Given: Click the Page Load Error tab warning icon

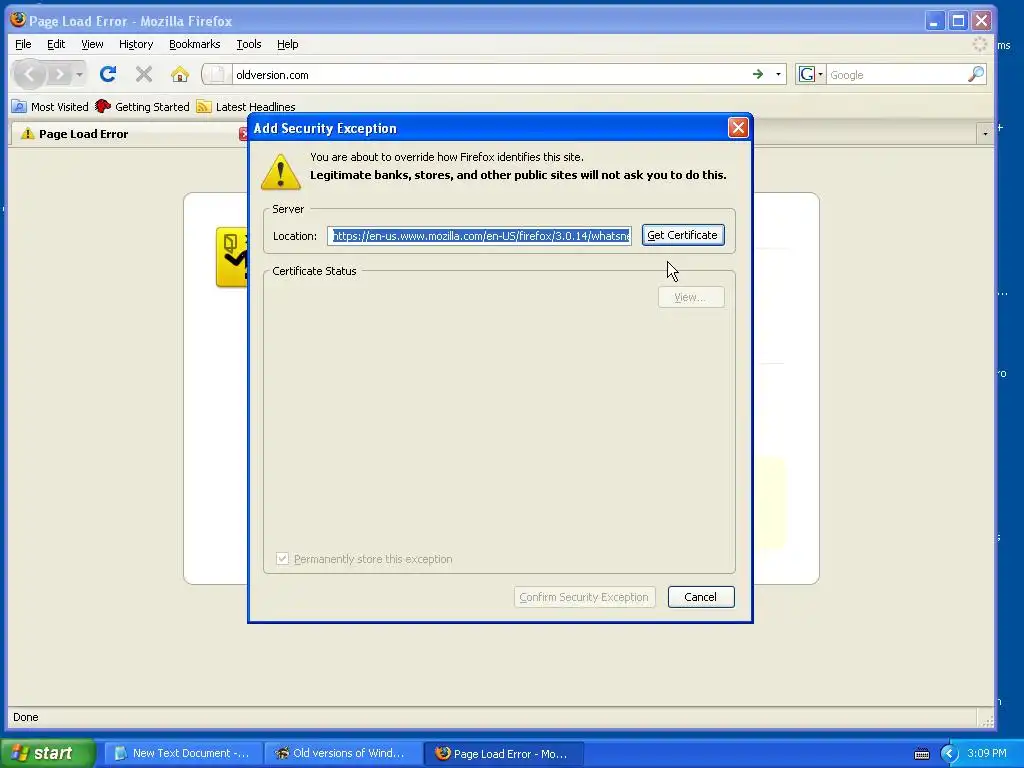Looking at the screenshot, I should pyautogui.click(x=27, y=134).
